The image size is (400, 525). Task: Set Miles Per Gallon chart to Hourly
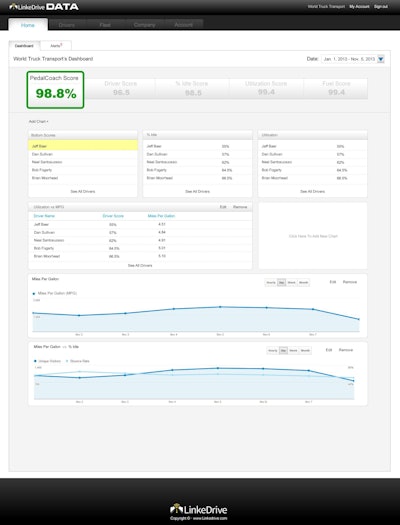pyautogui.click(x=271, y=283)
